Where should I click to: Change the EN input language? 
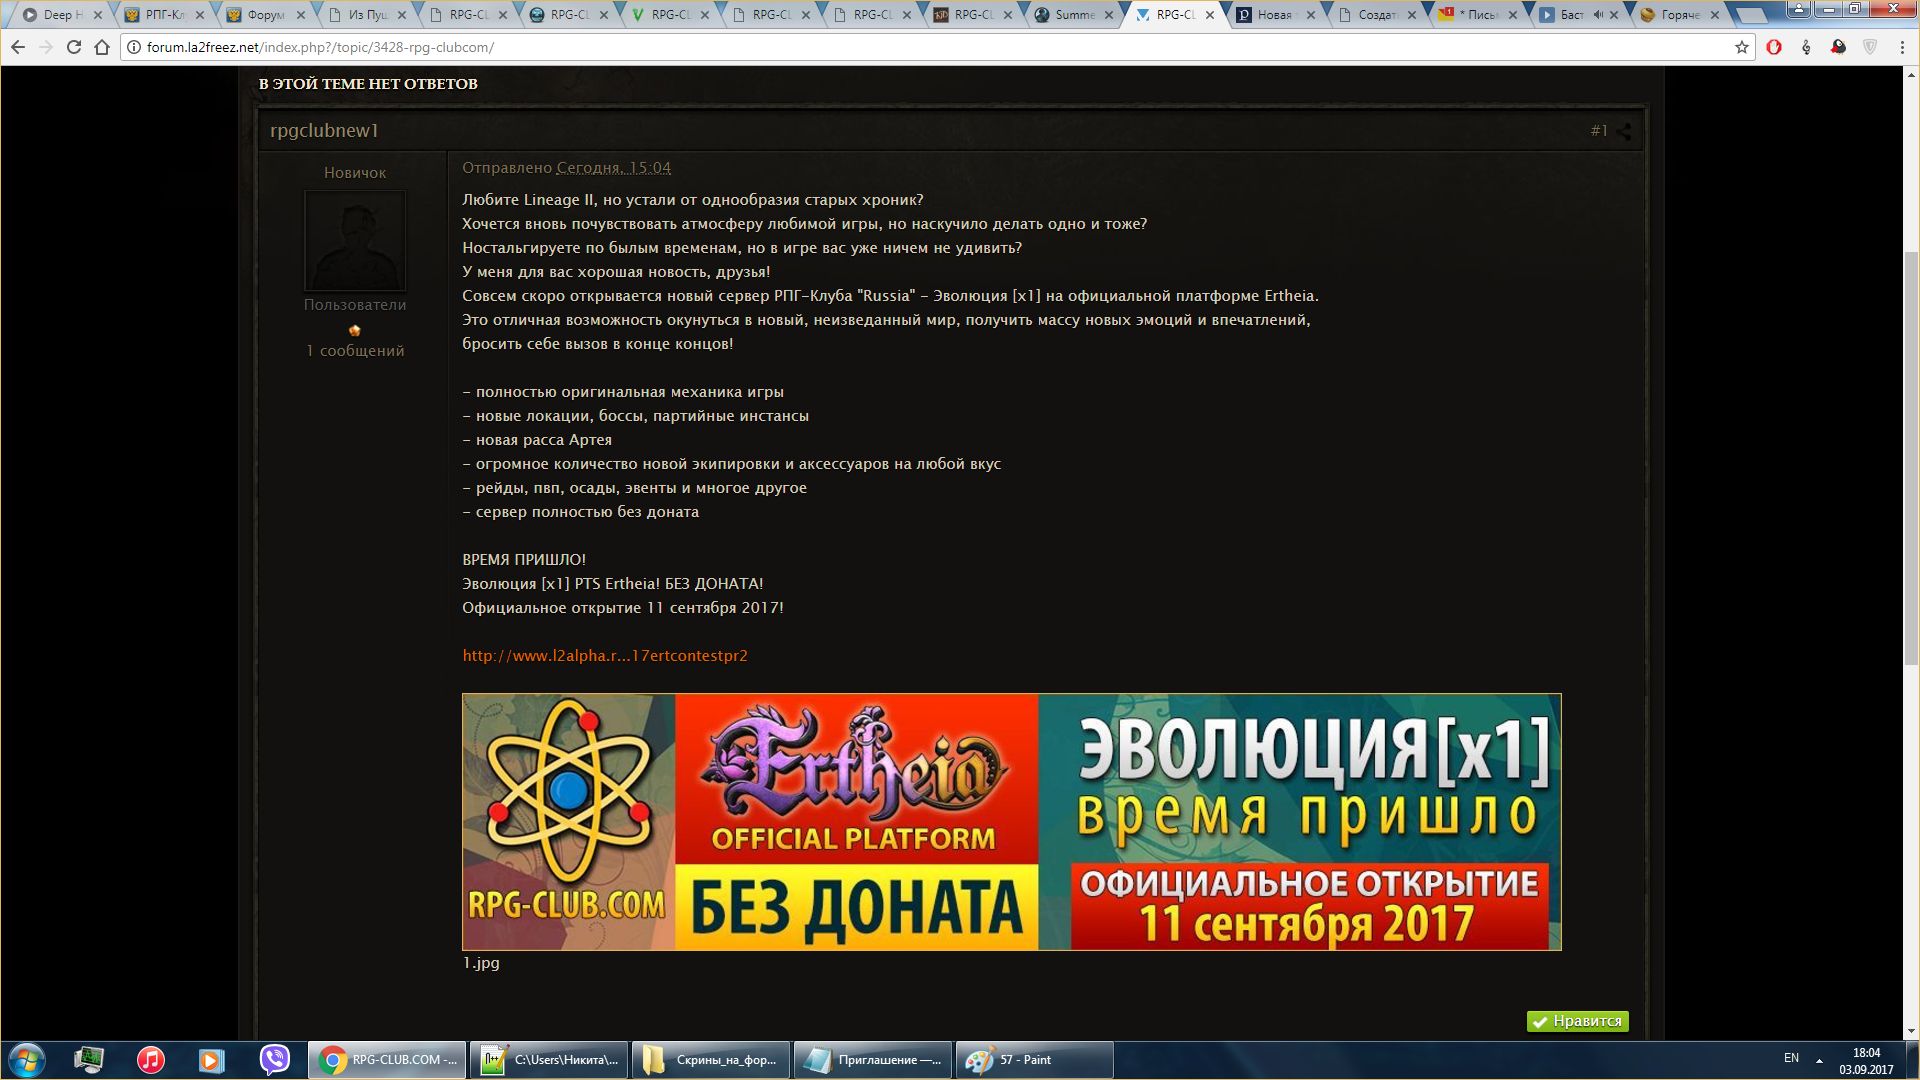coord(1791,1058)
